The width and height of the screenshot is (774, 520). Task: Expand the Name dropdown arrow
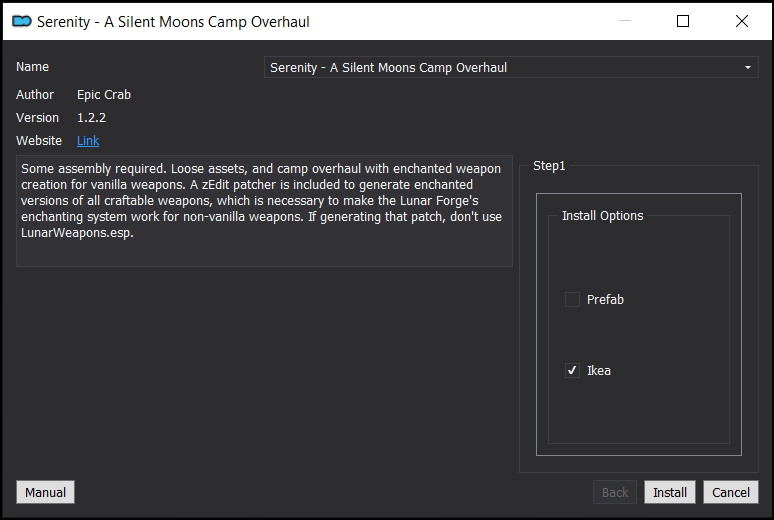coord(748,67)
